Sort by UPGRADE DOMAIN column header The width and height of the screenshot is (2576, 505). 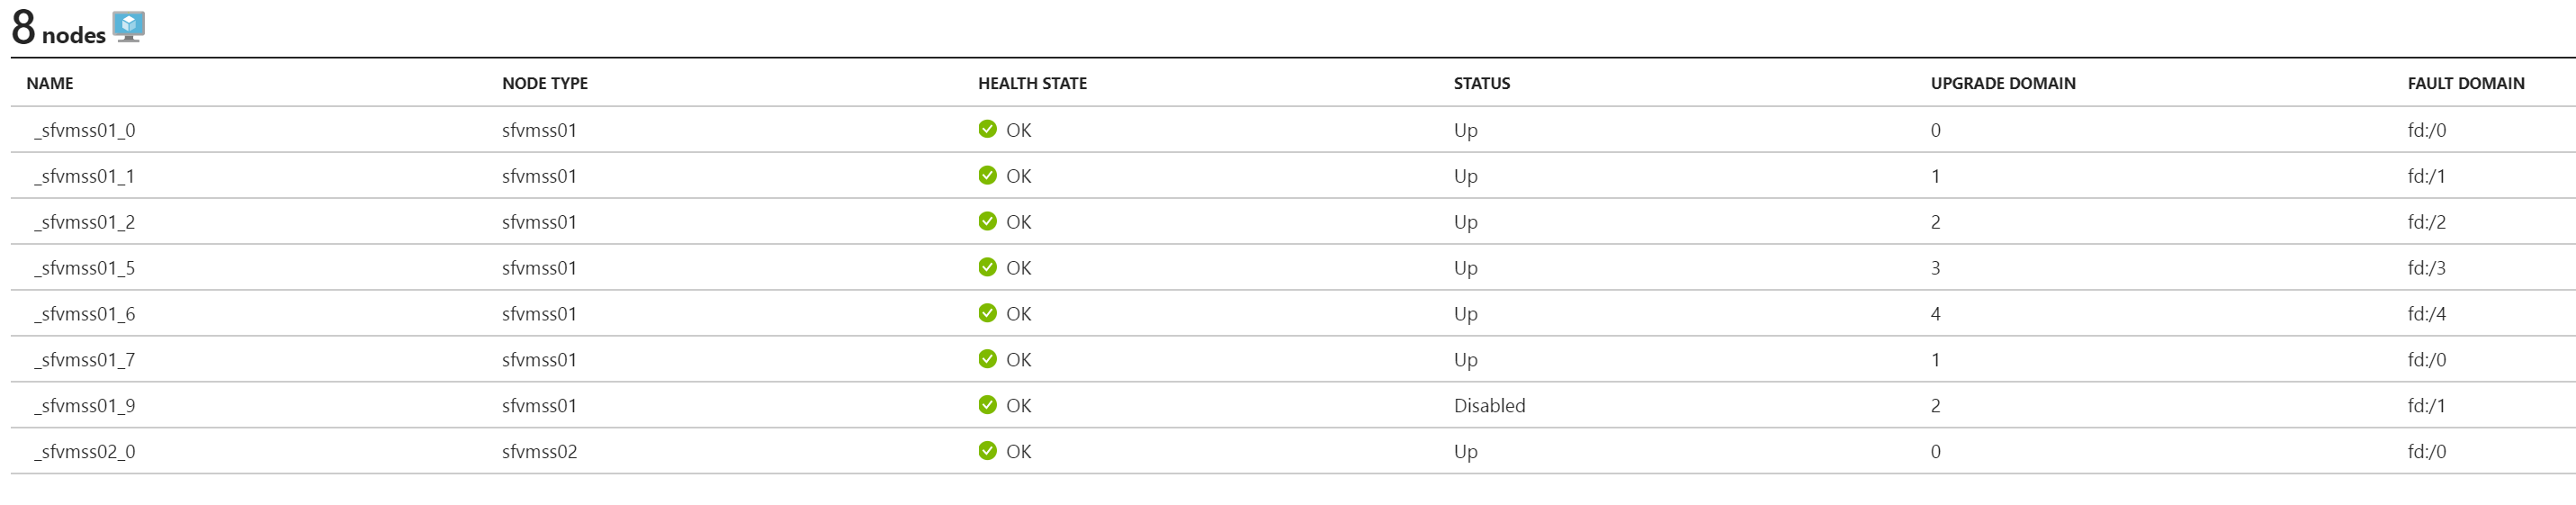point(2003,84)
